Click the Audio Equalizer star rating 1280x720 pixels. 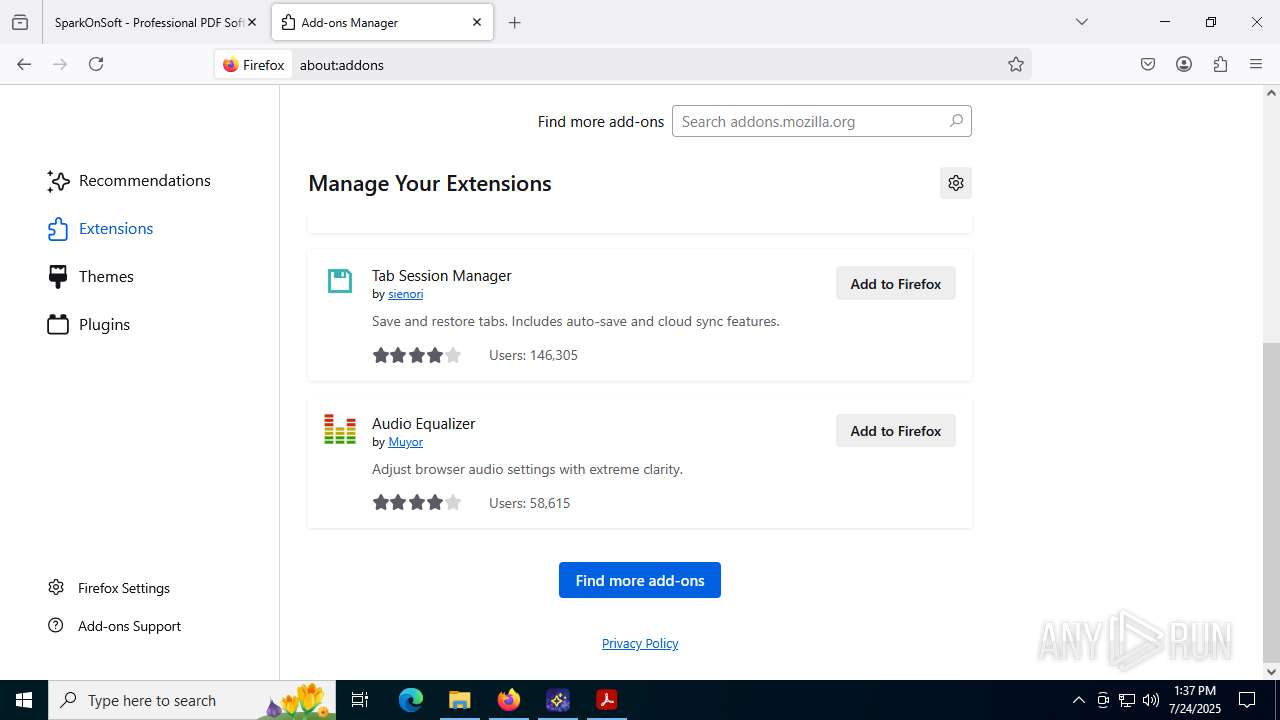(x=417, y=503)
